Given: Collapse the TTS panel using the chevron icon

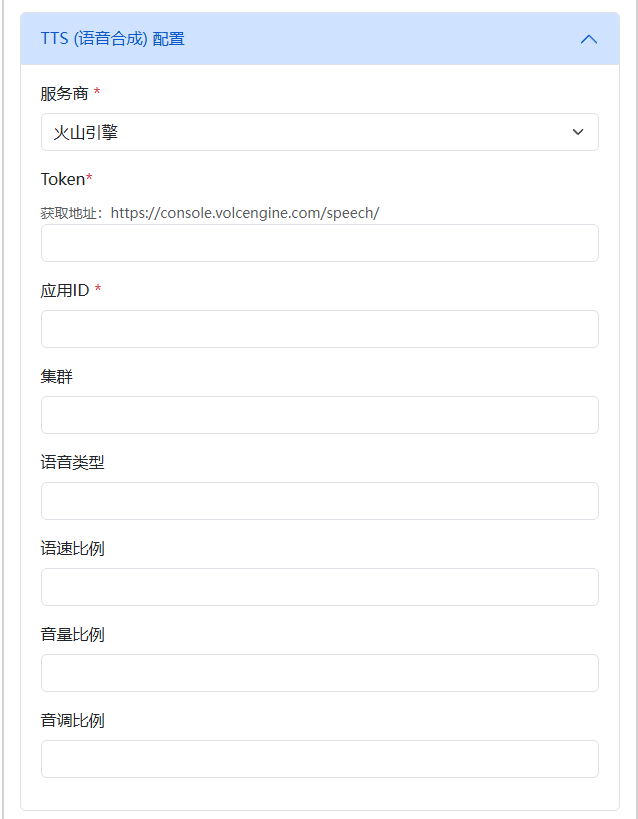Looking at the screenshot, I should (589, 39).
